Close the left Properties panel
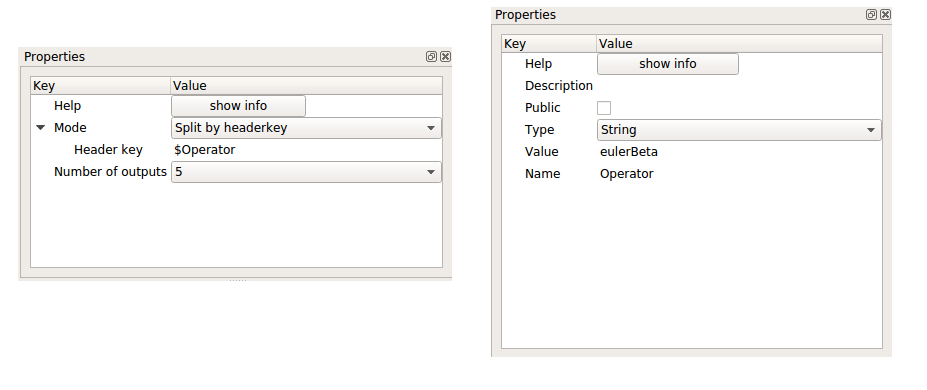 click(446, 57)
